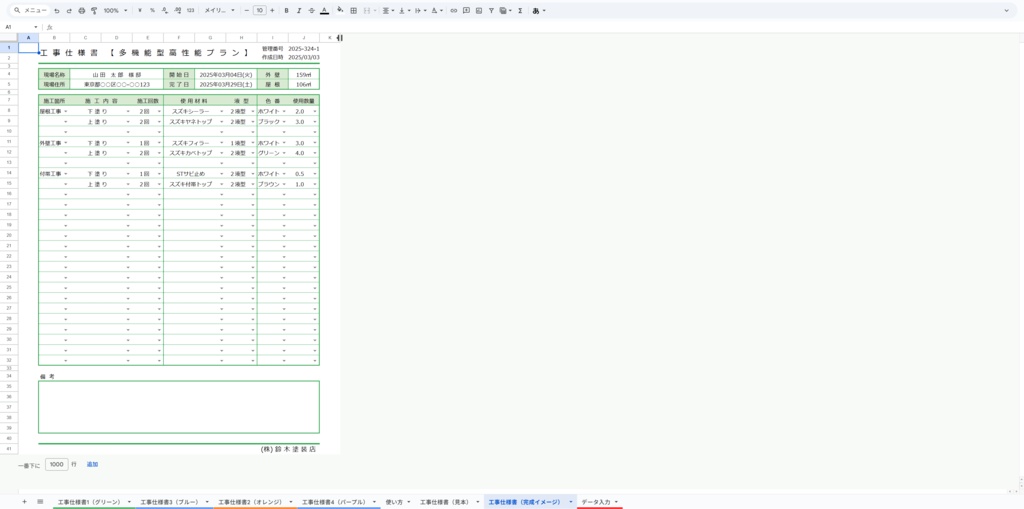Open text wrapping options
This screenshot has width=1024, height=509.
pyautogui.click(x=420, y=10)
